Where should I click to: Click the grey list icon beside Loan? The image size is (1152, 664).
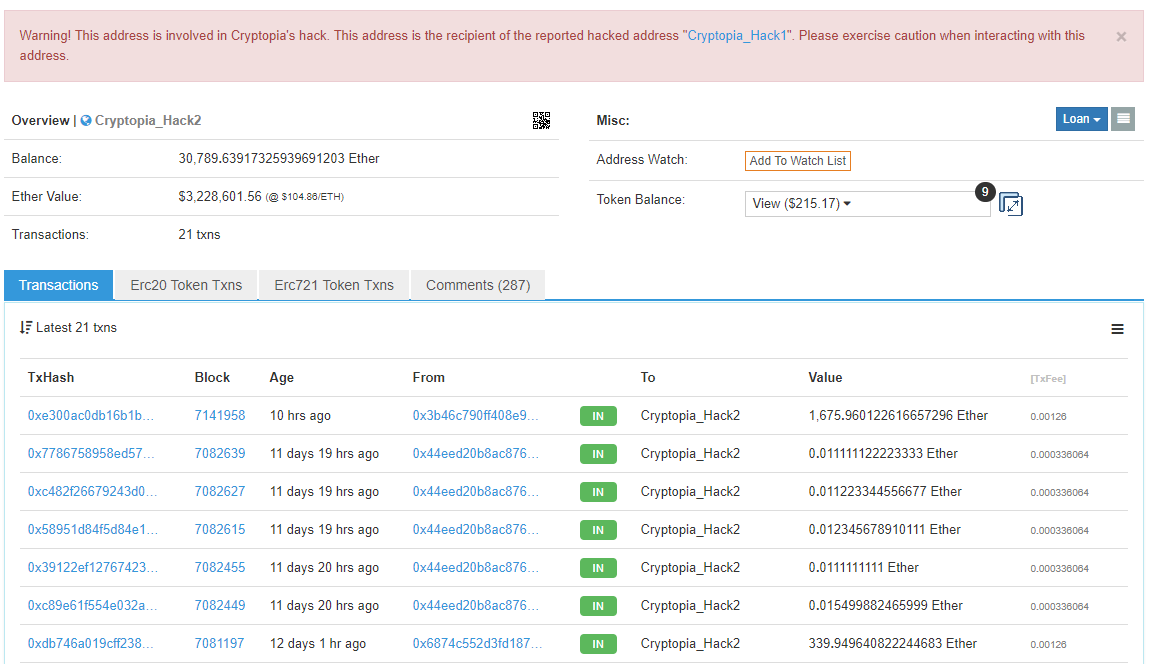click(x=1123, y=119)
